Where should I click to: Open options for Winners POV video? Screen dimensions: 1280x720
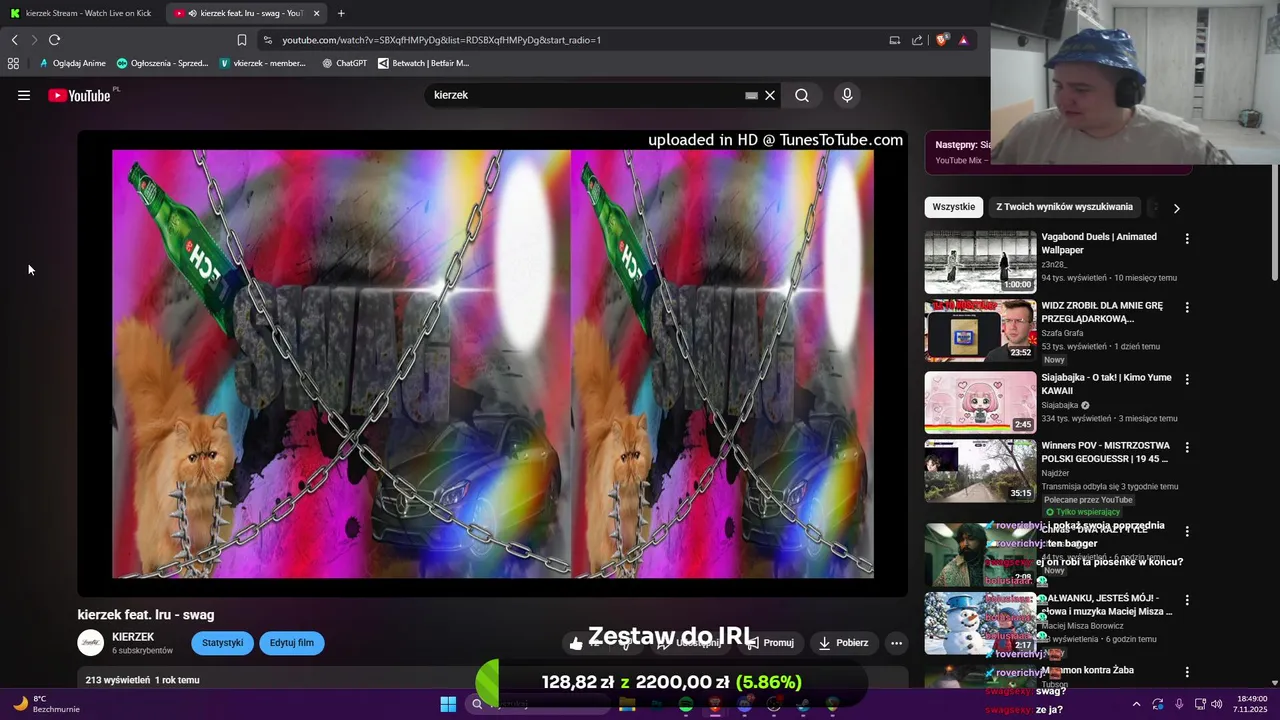1187,447
